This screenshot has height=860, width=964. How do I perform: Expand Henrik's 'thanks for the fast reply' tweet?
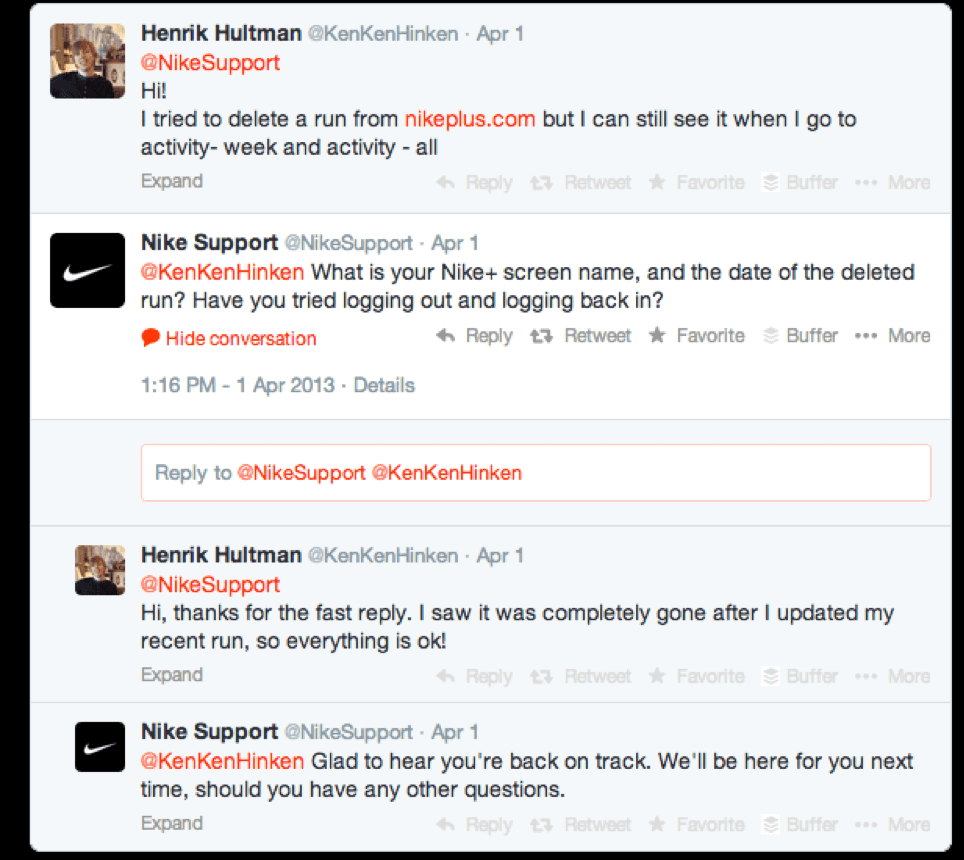172,675
